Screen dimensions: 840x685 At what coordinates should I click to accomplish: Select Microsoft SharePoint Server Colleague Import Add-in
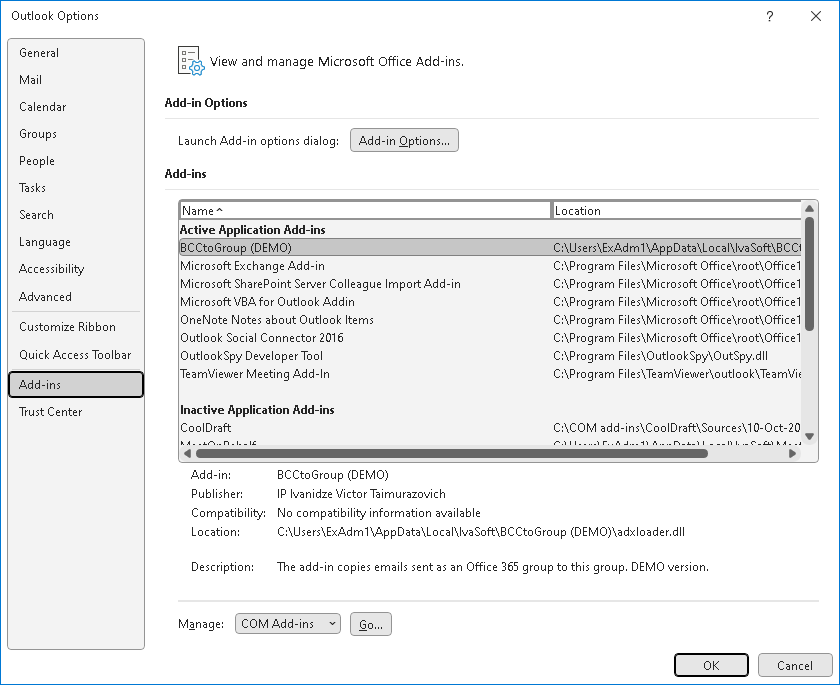click(490, 284)
